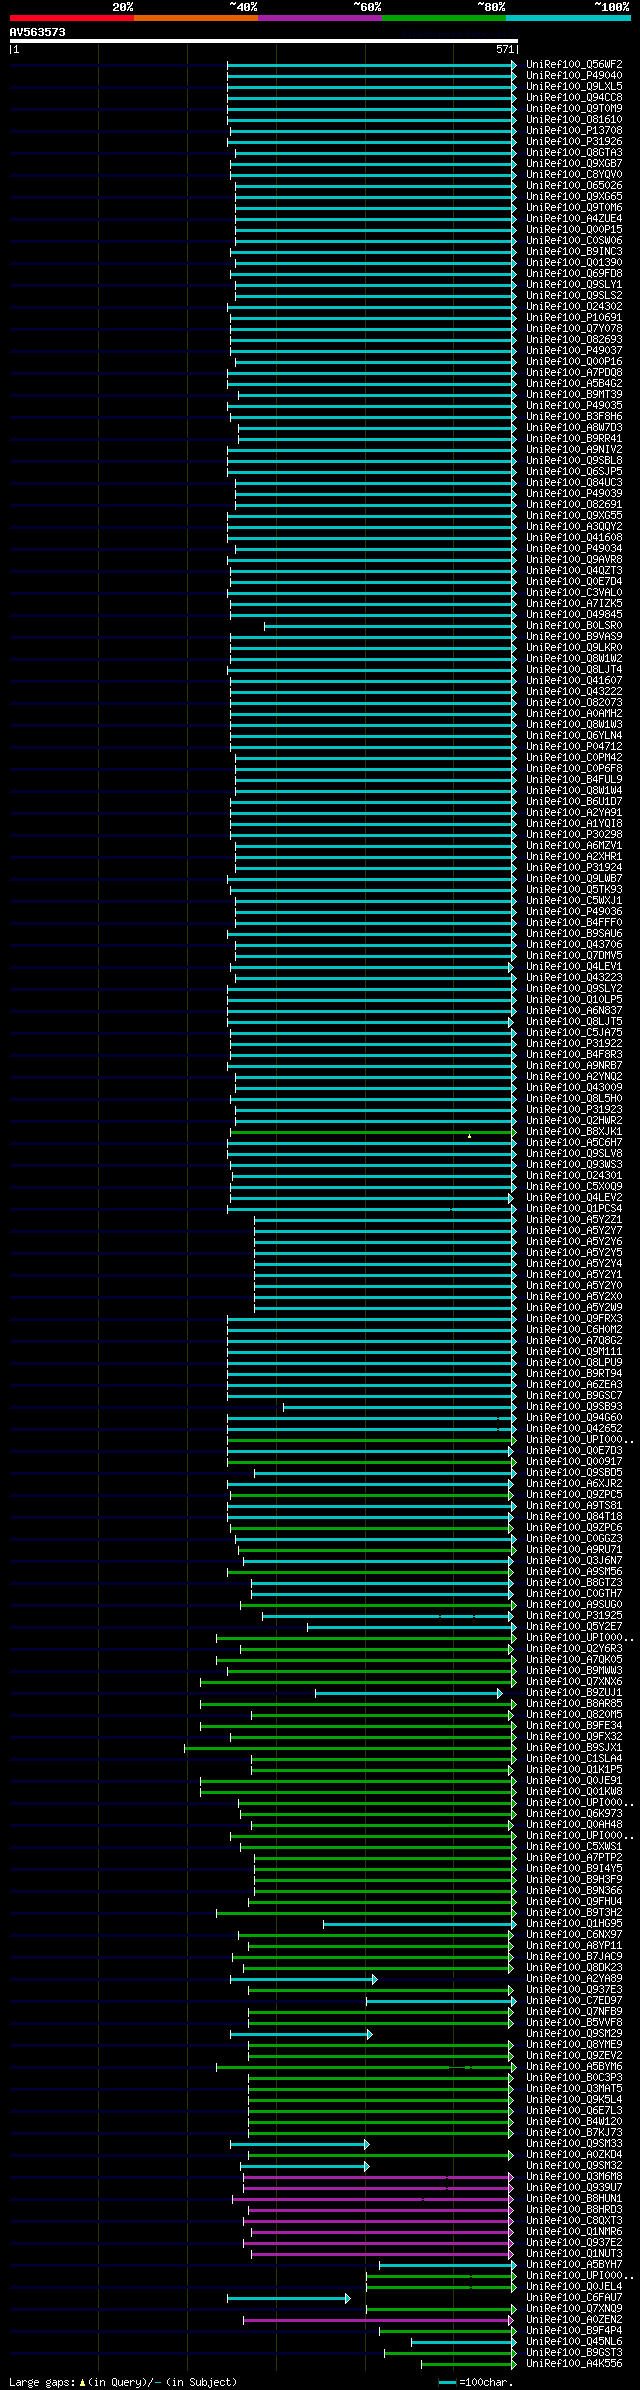Select the UniRef100_A5B4G2 label

(574, 383)
